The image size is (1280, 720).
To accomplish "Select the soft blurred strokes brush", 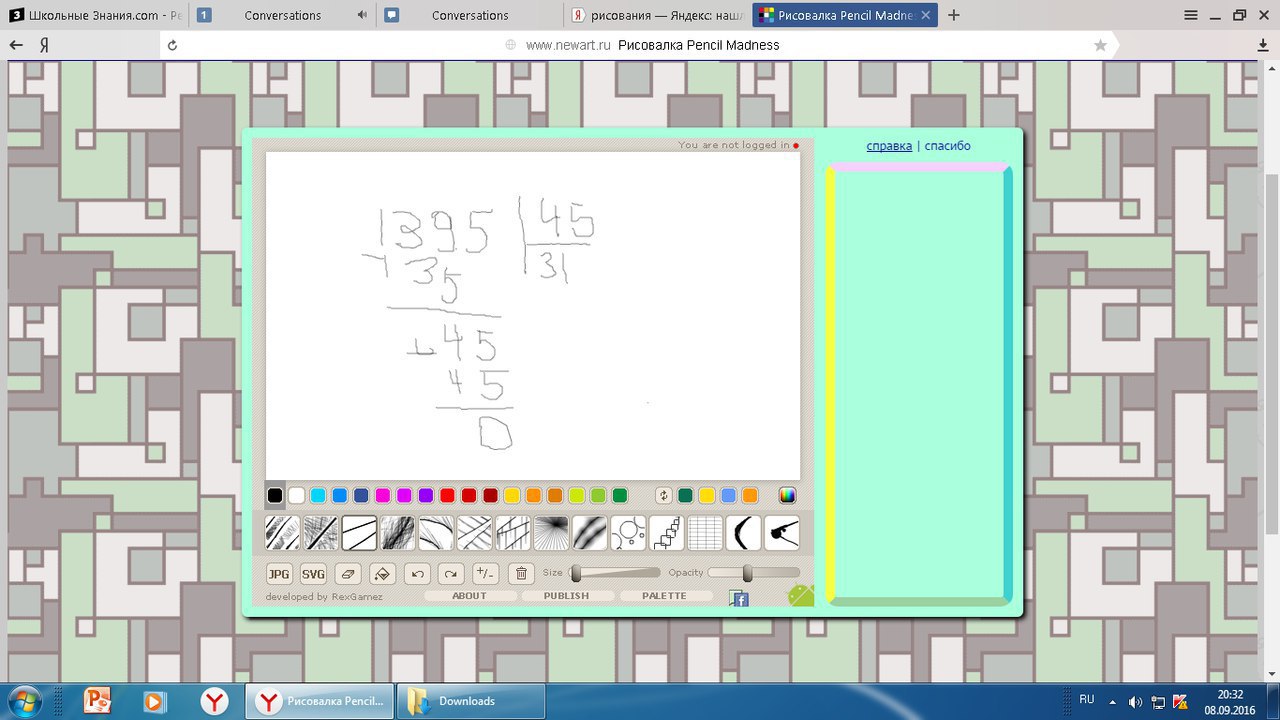I will point(590,533).
